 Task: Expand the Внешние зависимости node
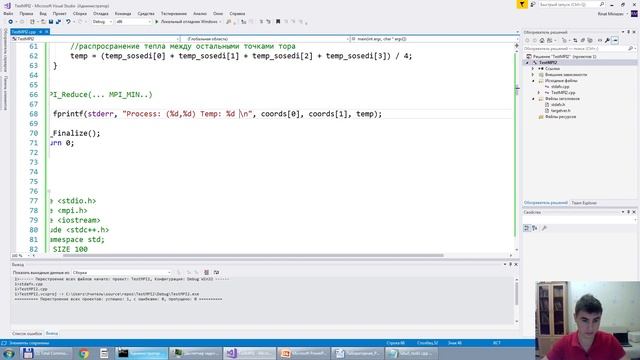point(533,75)
